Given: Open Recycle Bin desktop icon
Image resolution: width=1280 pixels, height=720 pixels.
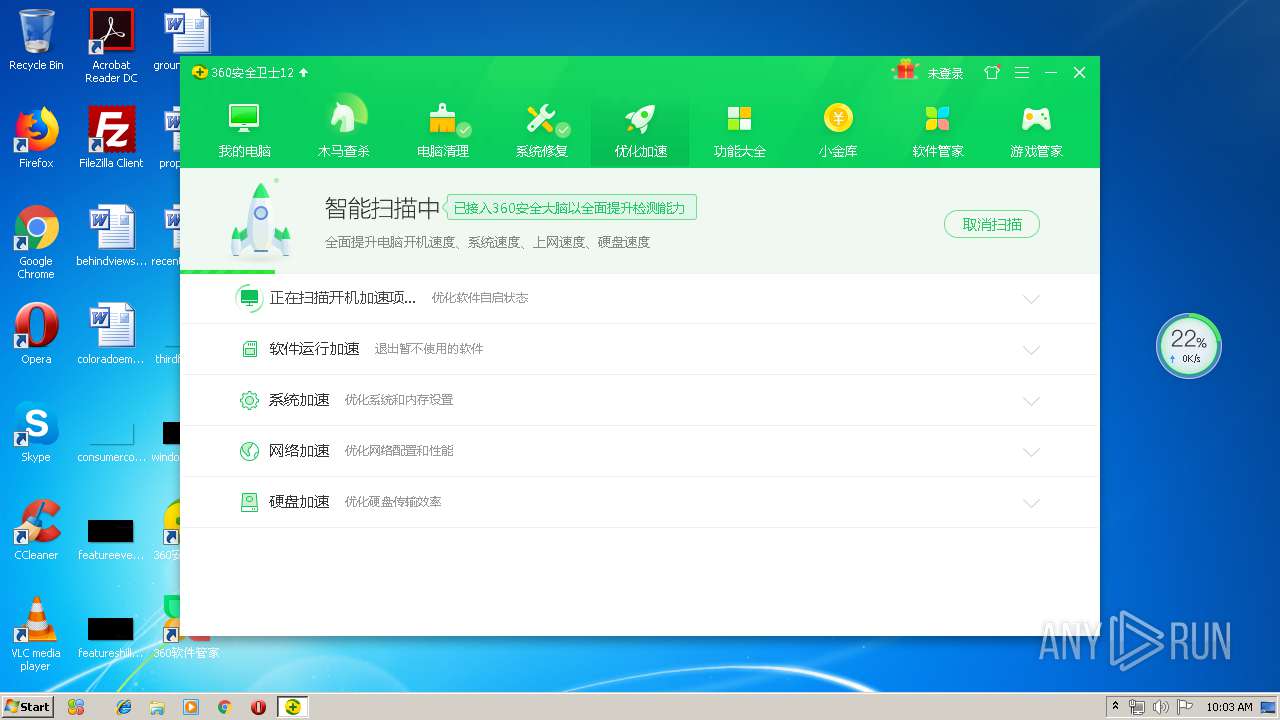Looking at the screenshot, I should point(36,40).
